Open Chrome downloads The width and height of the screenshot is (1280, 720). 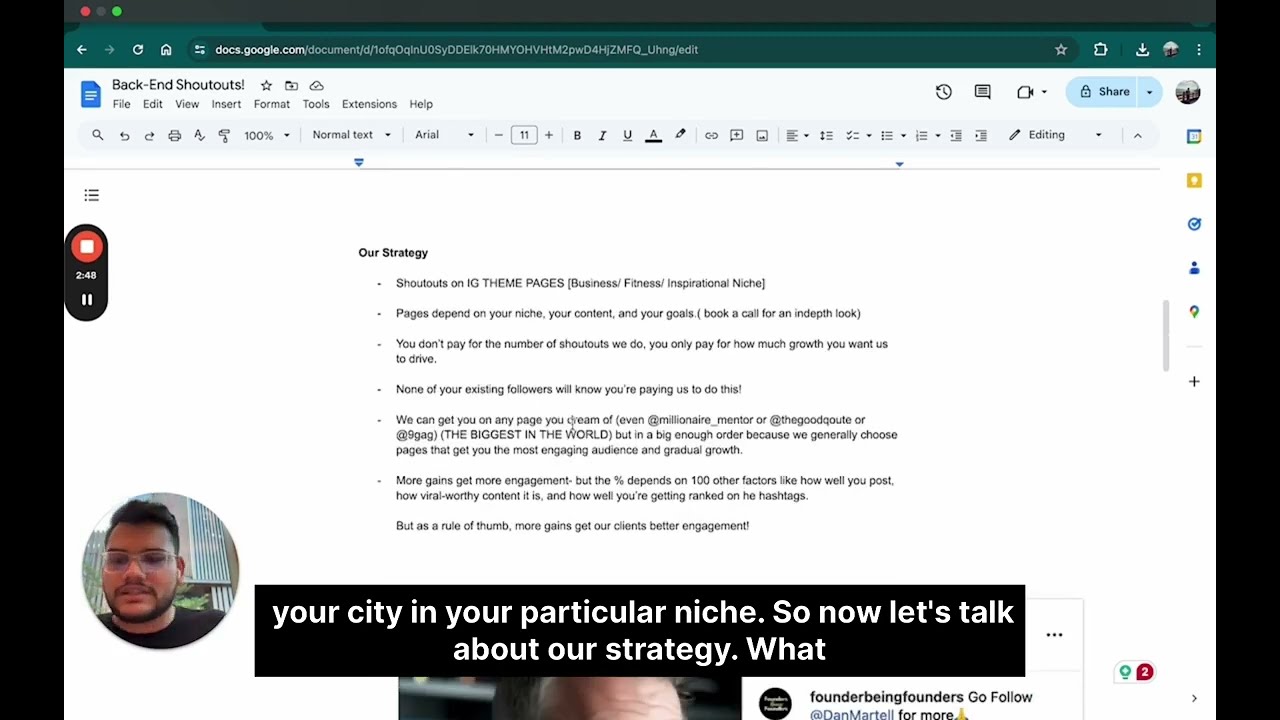click(1142, 50)
